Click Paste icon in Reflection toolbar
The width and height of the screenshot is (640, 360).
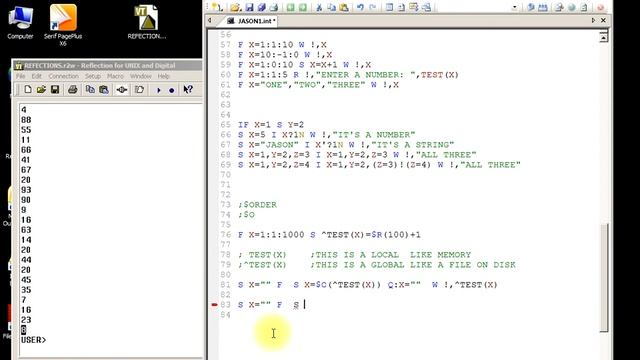(104, 89)
